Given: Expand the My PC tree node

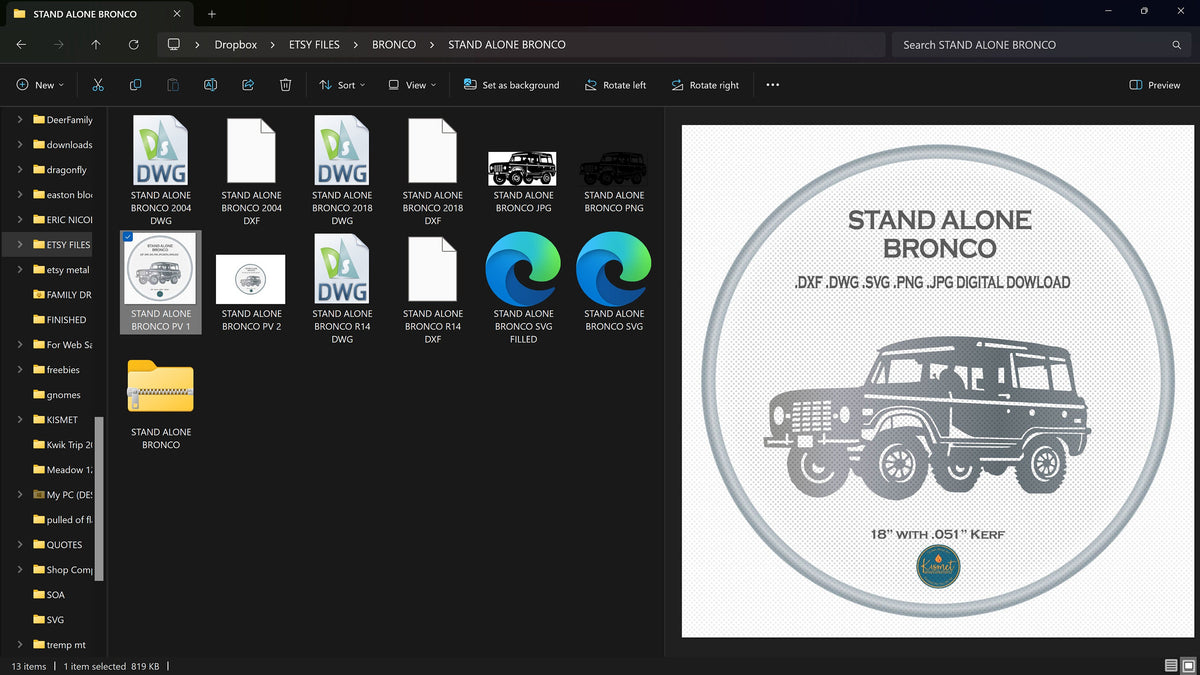Looking at the screenshot, I should (20, 494).
